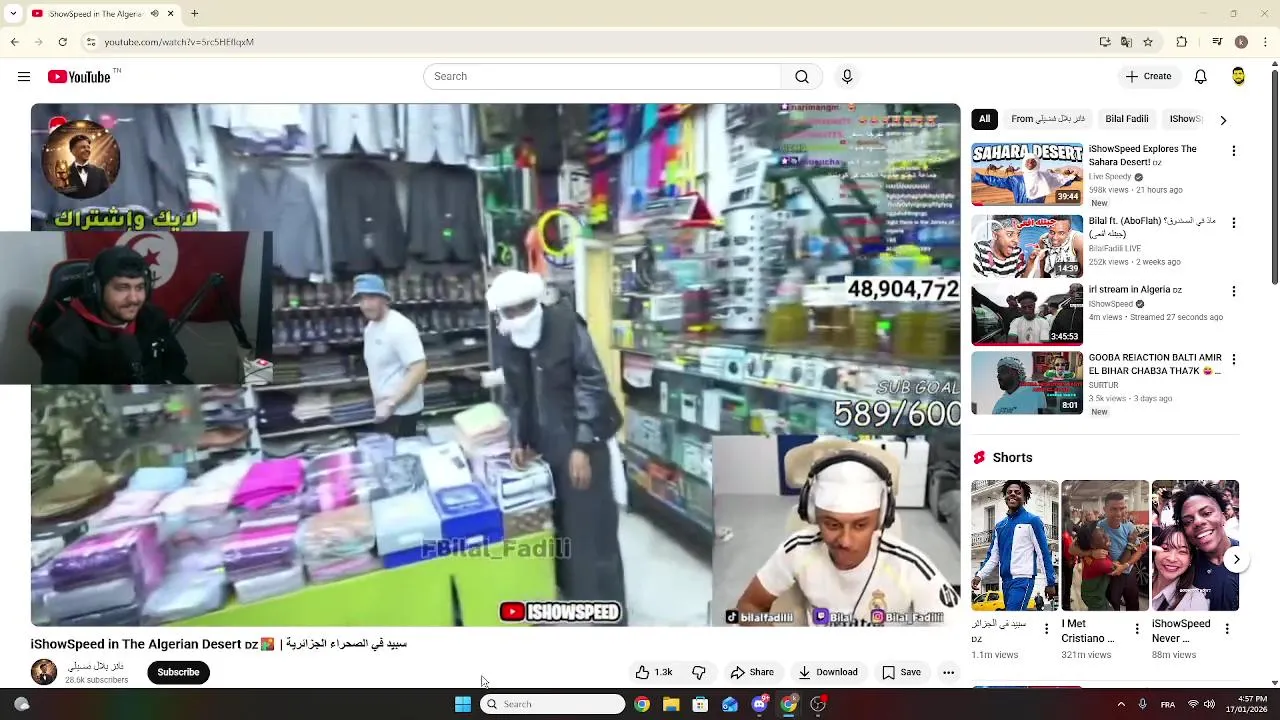Save the video to a playlist
The width and height of the screenshot is (1280, 720).
click(x=901, y=673)
